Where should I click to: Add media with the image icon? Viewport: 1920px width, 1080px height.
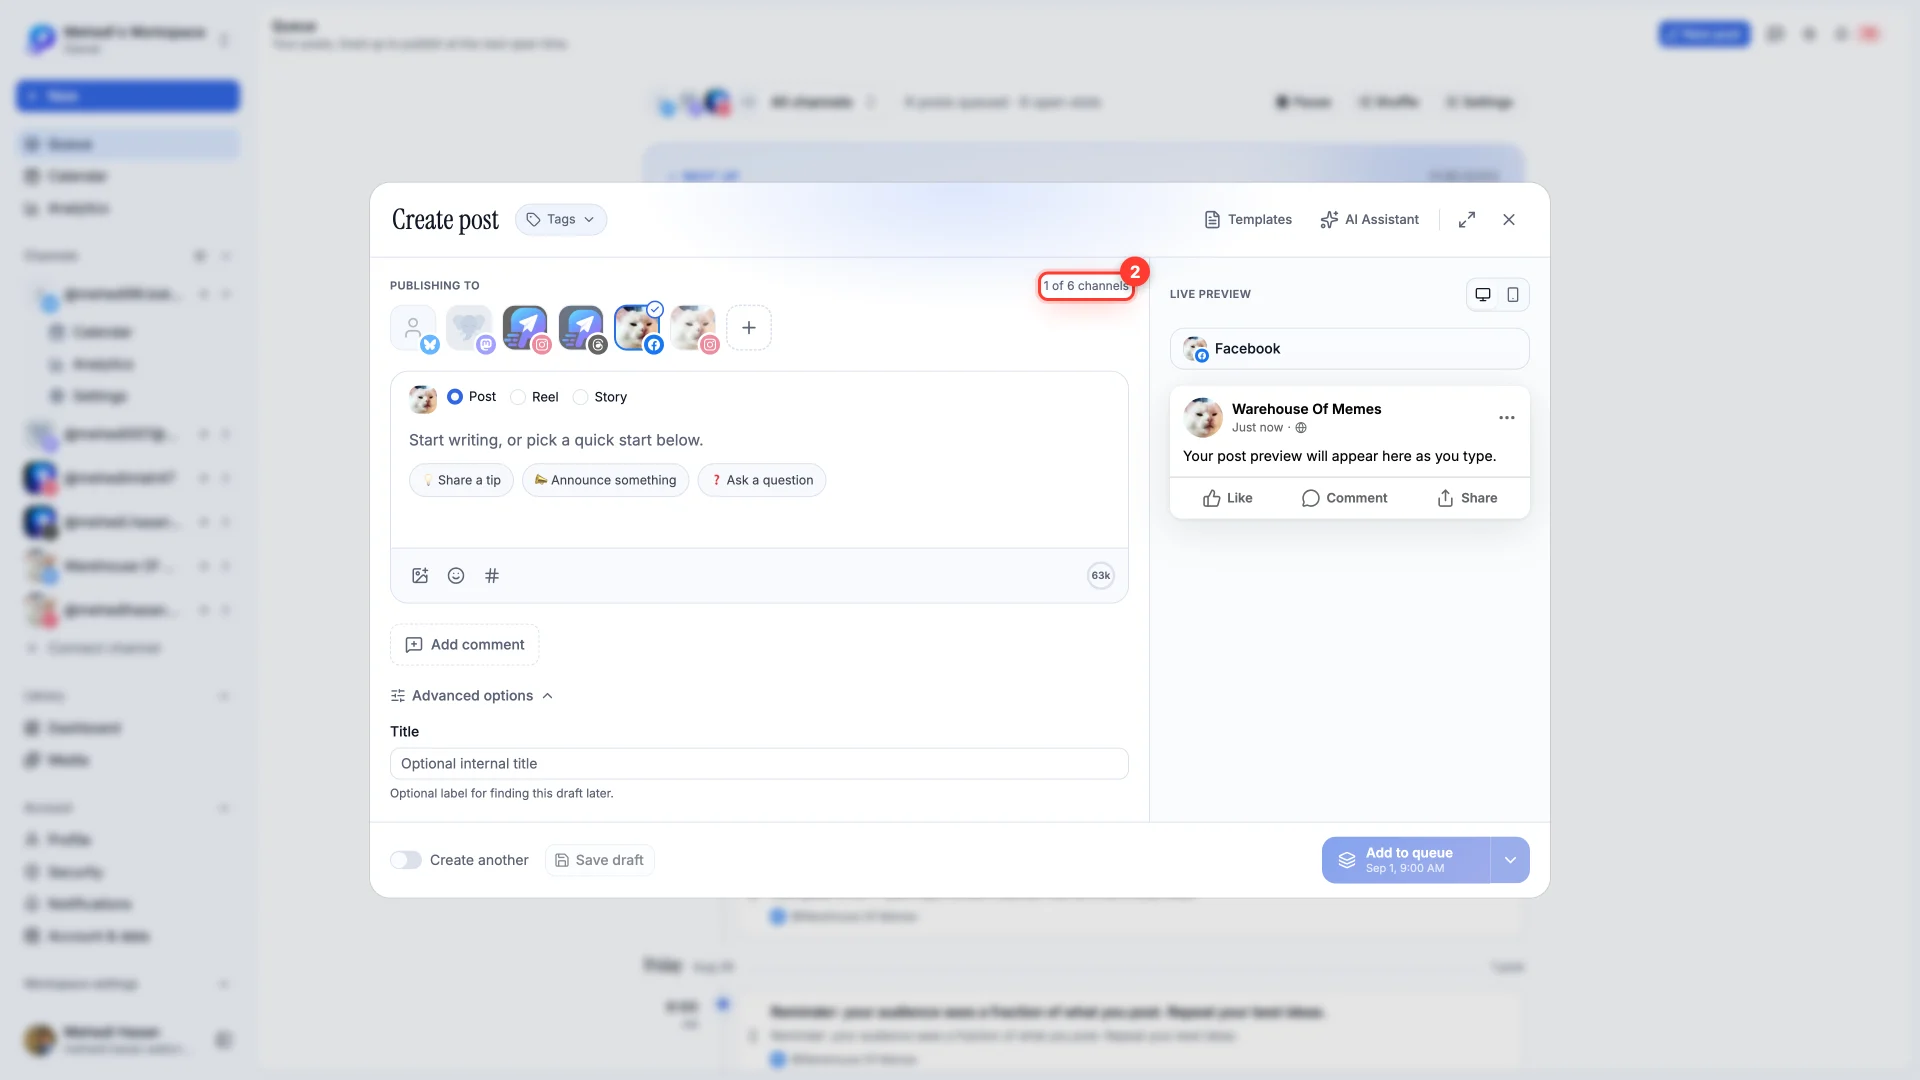point(420,576)
